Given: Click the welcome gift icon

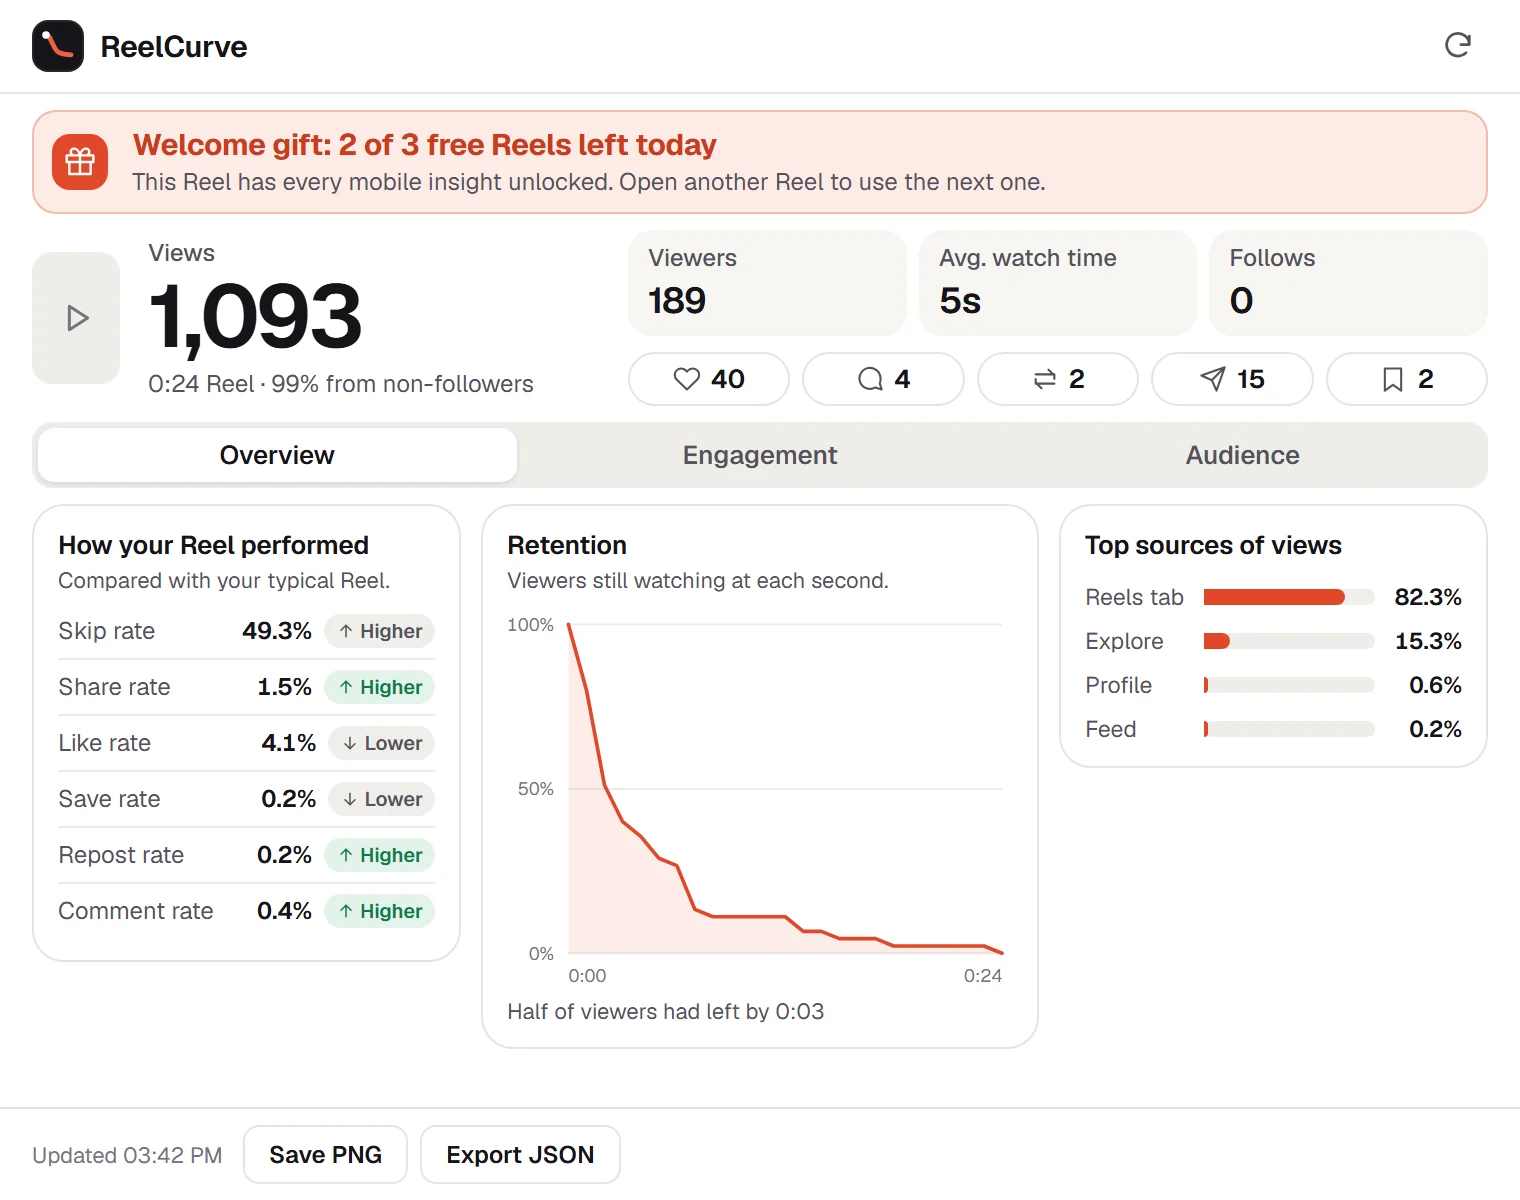Looking at the screenshot, I should pyautogui.click(x=80, y=162).
